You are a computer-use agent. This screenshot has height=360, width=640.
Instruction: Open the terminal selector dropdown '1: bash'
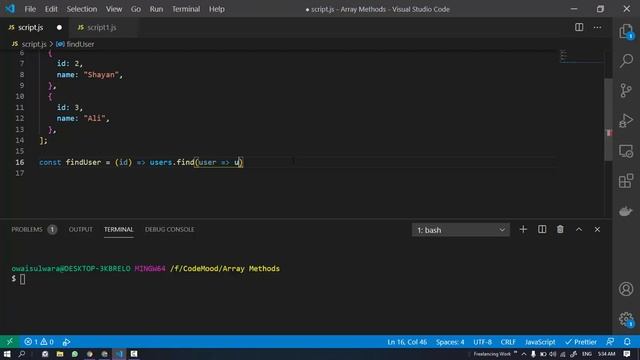point(460,230)
